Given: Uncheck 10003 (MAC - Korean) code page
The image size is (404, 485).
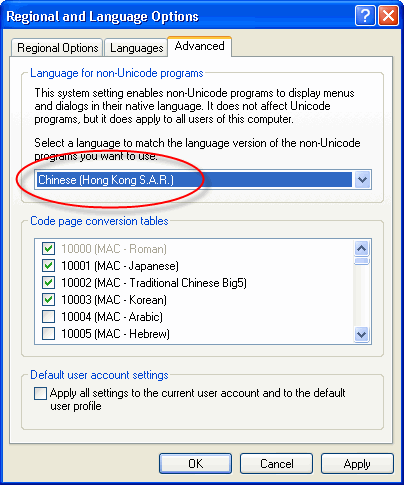Looking at the screenshot, I should 48,300.
